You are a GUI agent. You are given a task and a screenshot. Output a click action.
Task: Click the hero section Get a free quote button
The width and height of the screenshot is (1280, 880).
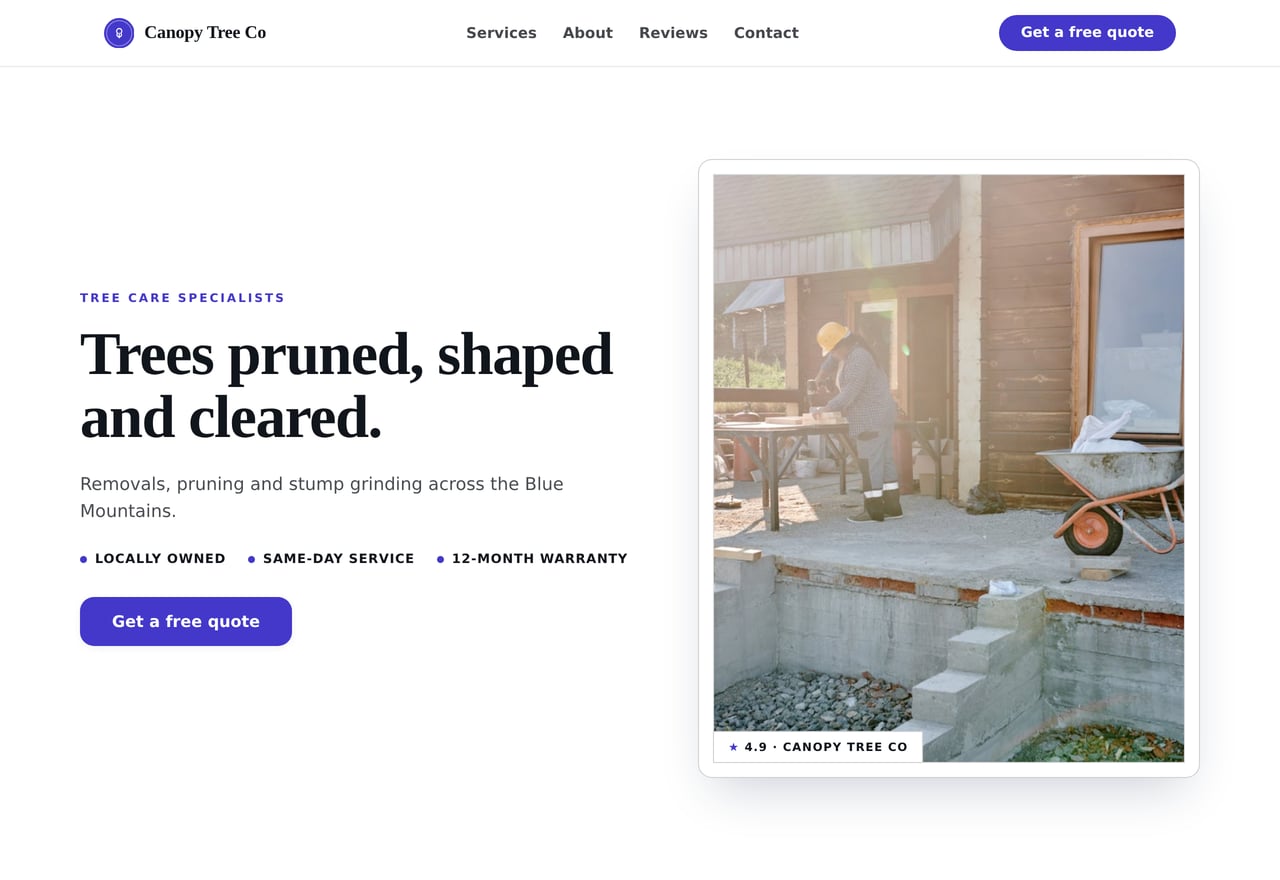coord(186,621)
